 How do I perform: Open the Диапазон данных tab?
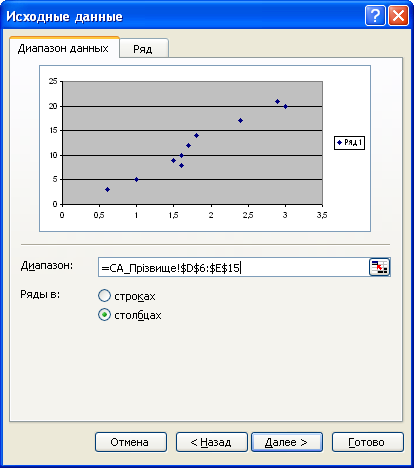point(64,48)
